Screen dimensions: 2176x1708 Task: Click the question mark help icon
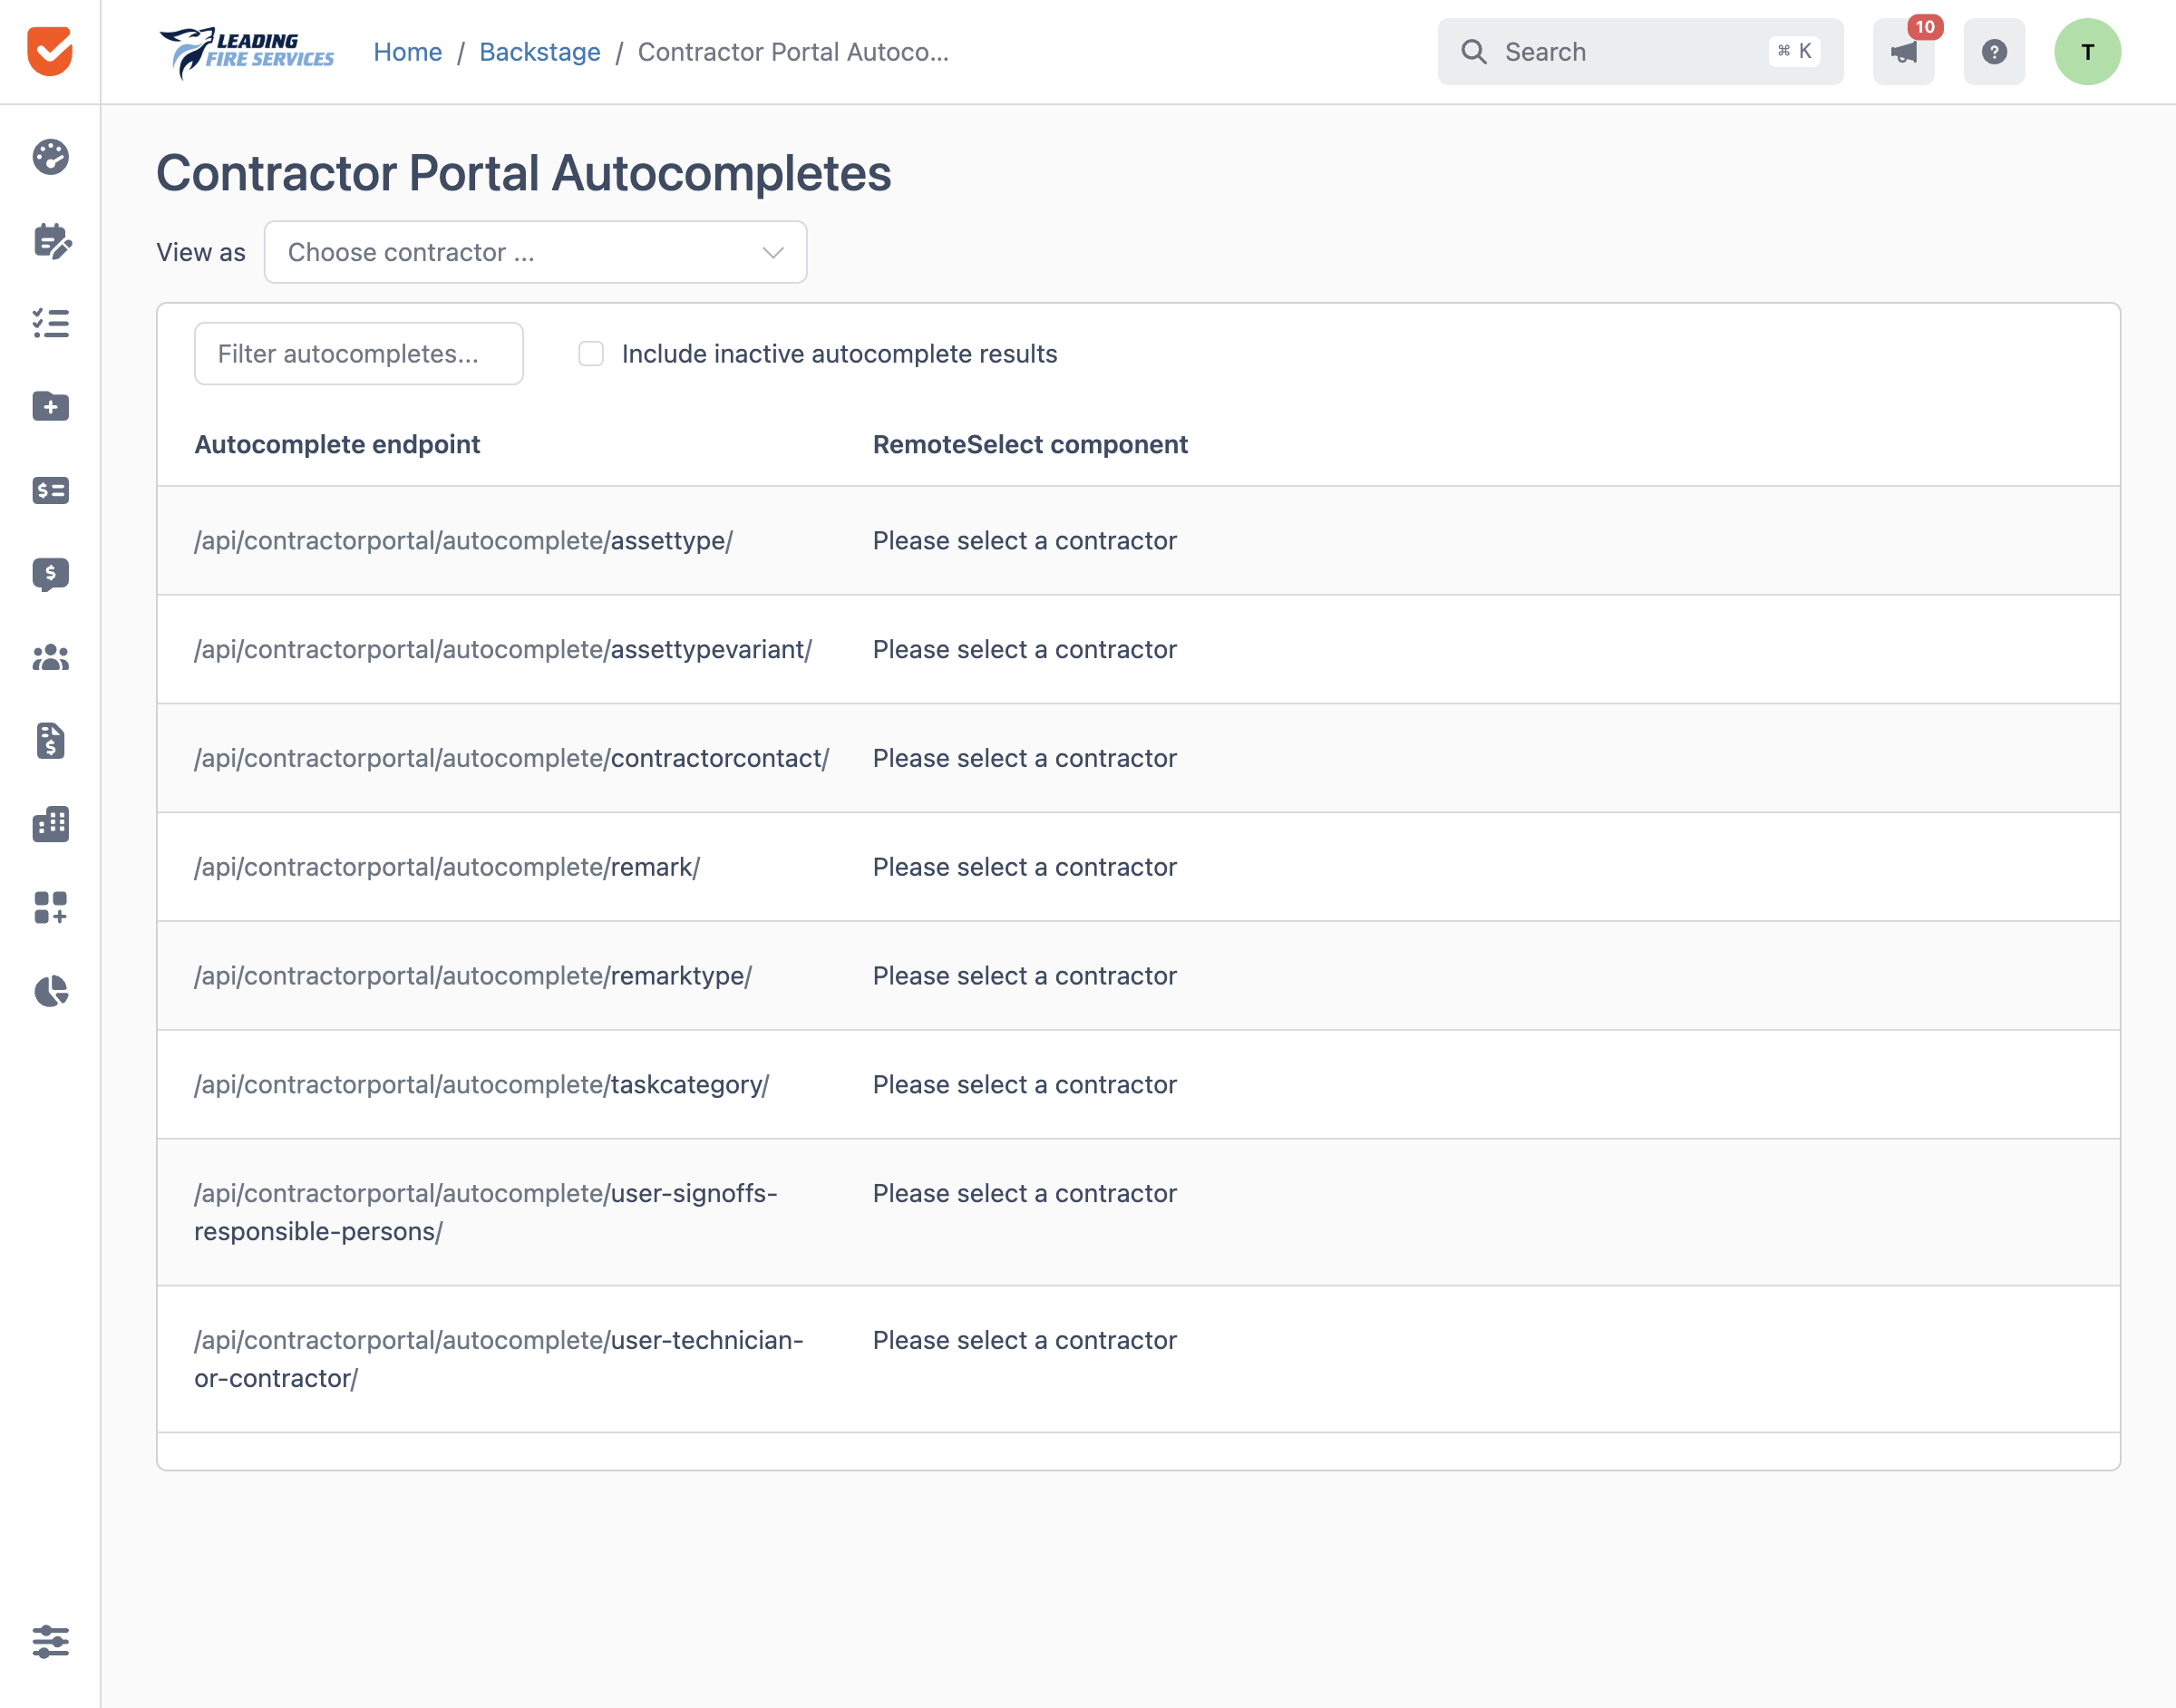1994,52
